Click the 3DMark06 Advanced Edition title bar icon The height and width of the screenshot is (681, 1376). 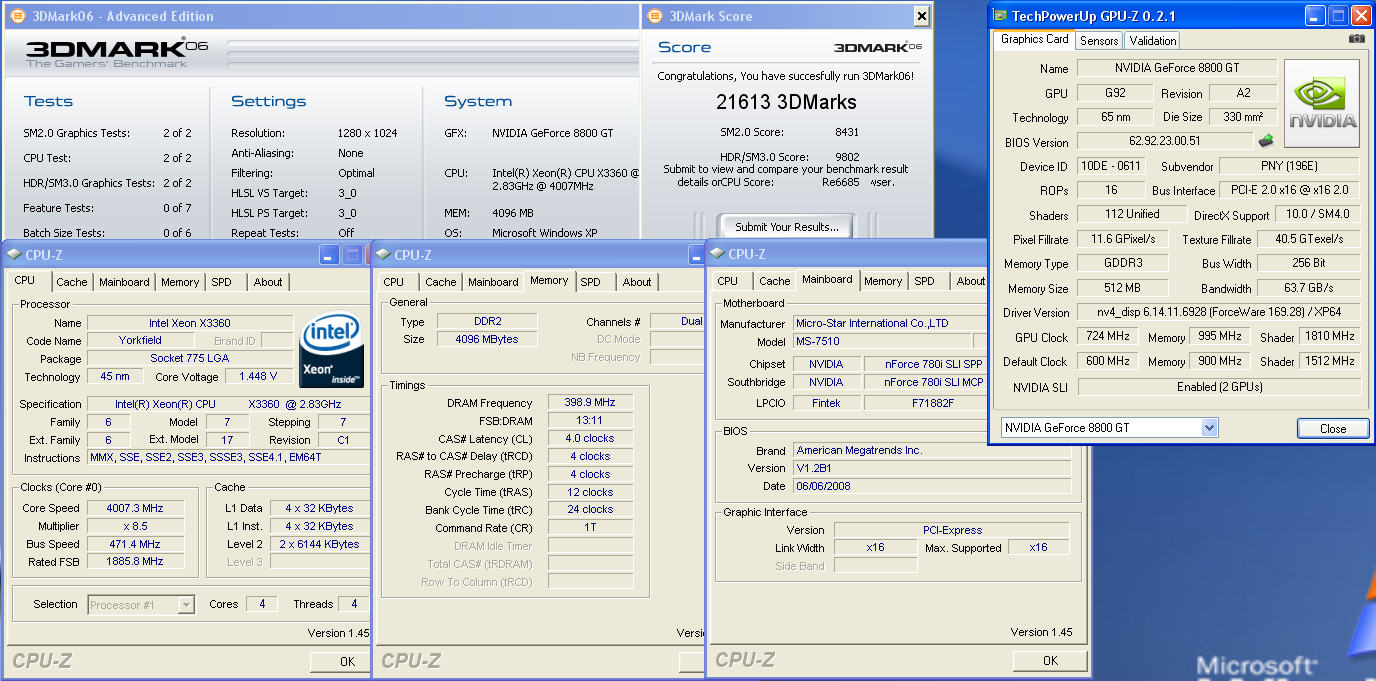[17, 16]
